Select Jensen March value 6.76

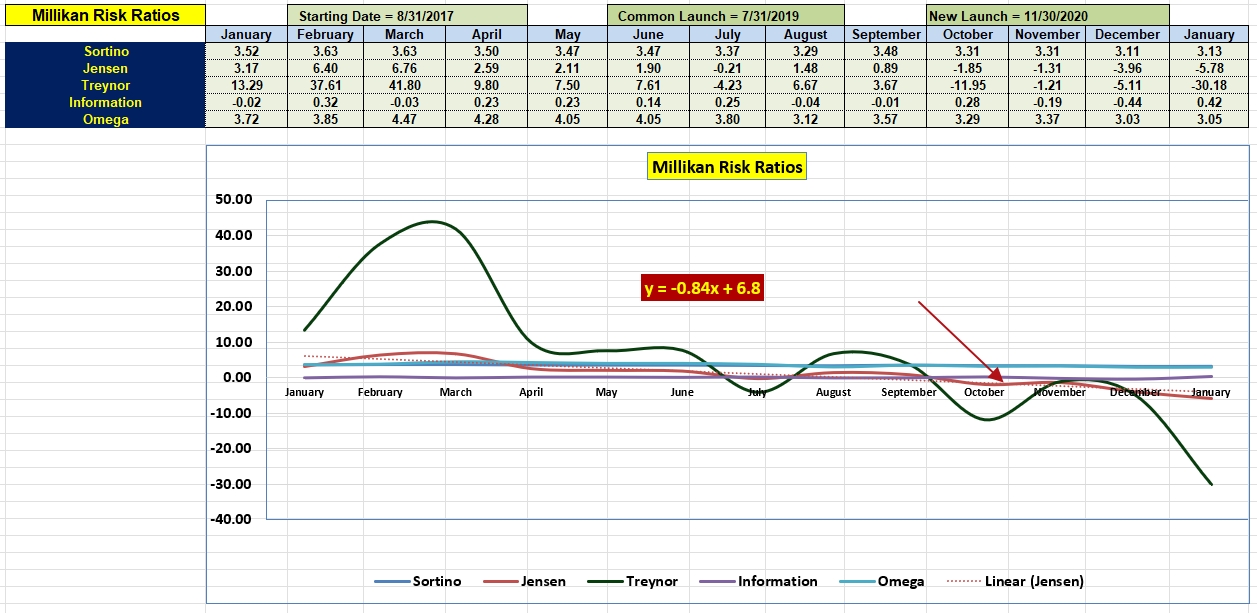click(405, 68)
